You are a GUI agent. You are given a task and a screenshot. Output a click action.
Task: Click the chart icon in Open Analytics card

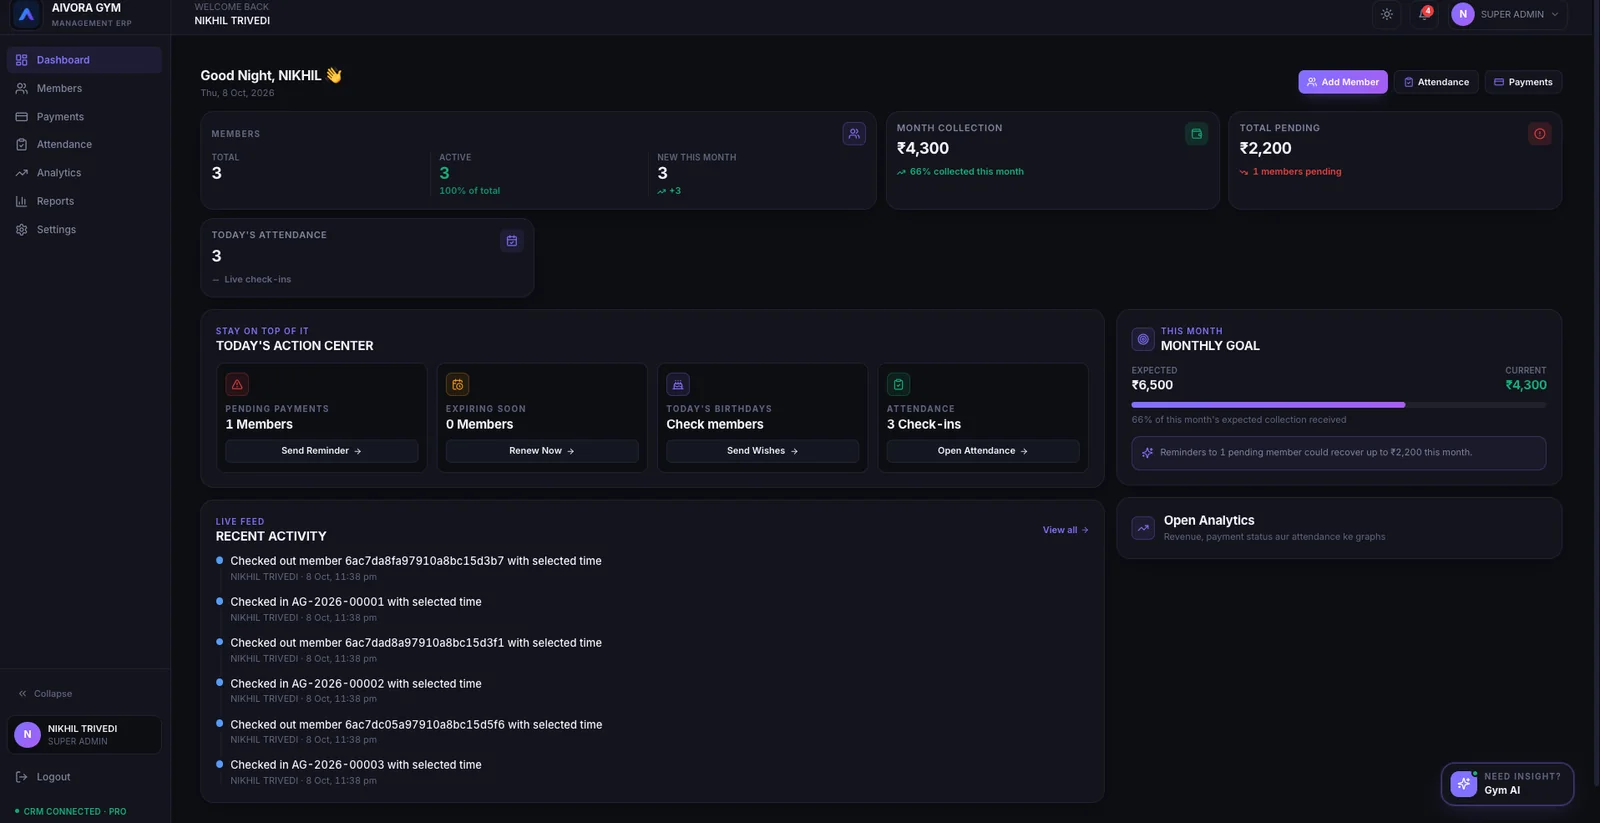1143,528
